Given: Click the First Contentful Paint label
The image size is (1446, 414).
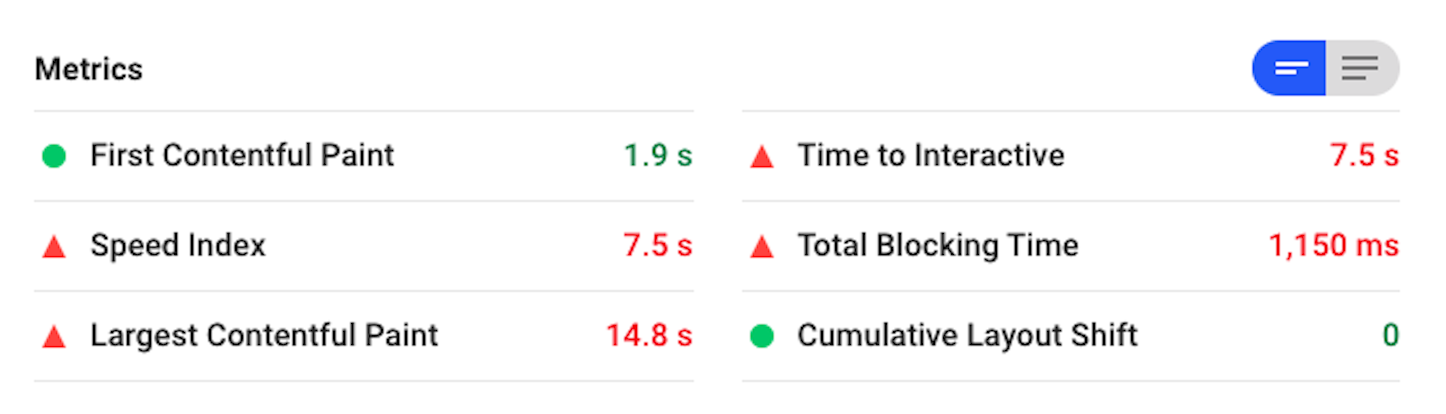Looking at the screenshot, I should 242,156.
